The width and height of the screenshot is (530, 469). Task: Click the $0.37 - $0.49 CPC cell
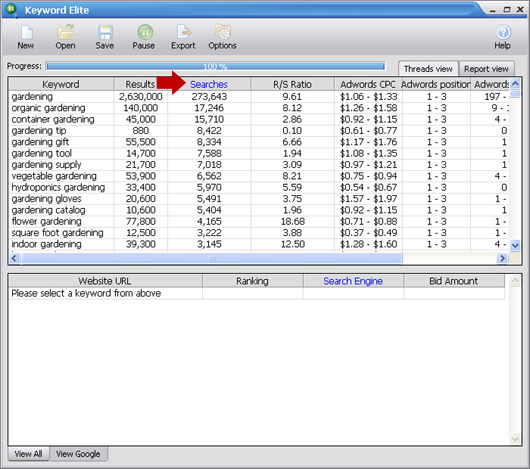point(368,233)
